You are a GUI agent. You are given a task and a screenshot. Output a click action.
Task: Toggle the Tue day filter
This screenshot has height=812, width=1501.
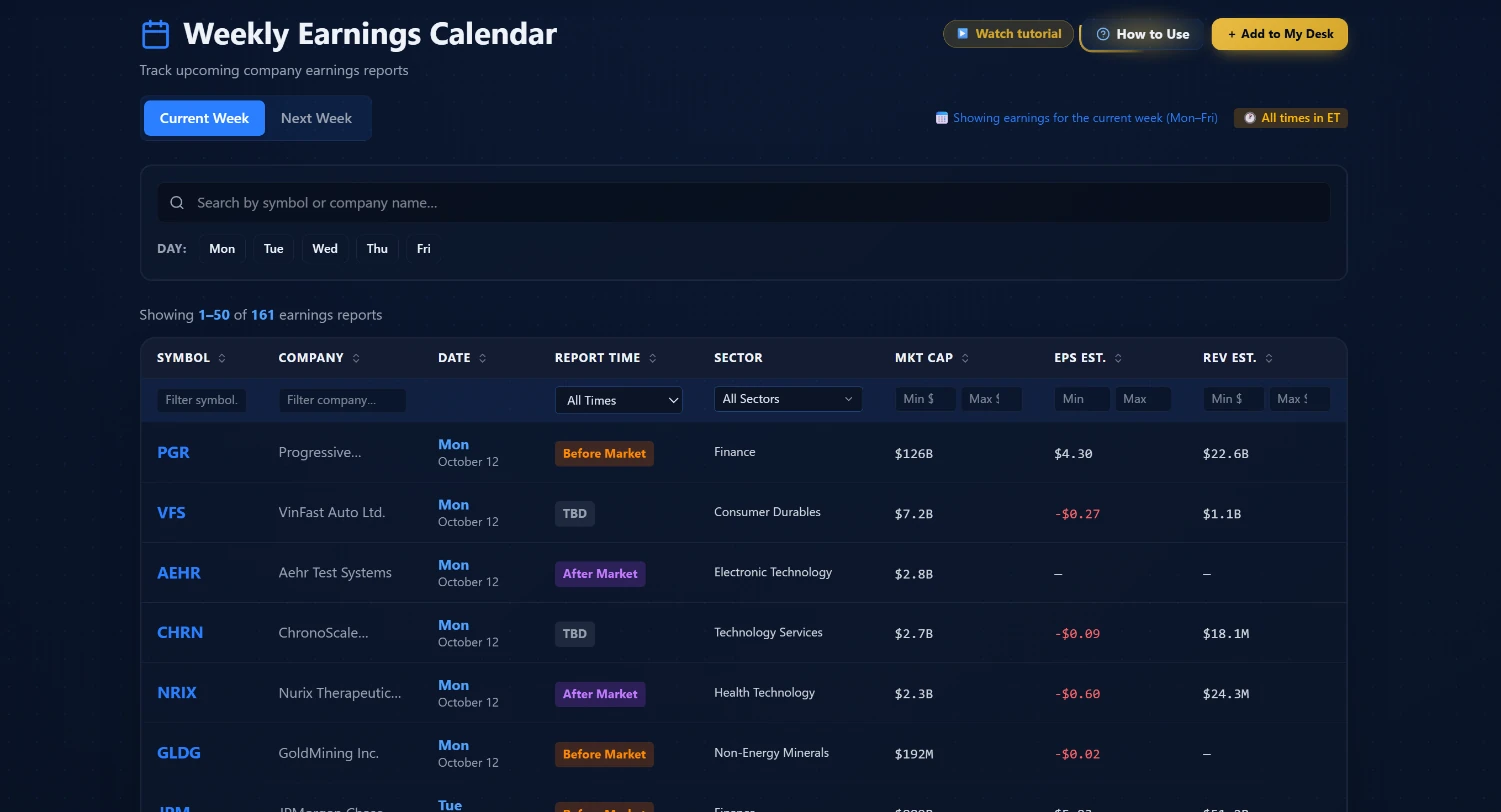point(274,249)
